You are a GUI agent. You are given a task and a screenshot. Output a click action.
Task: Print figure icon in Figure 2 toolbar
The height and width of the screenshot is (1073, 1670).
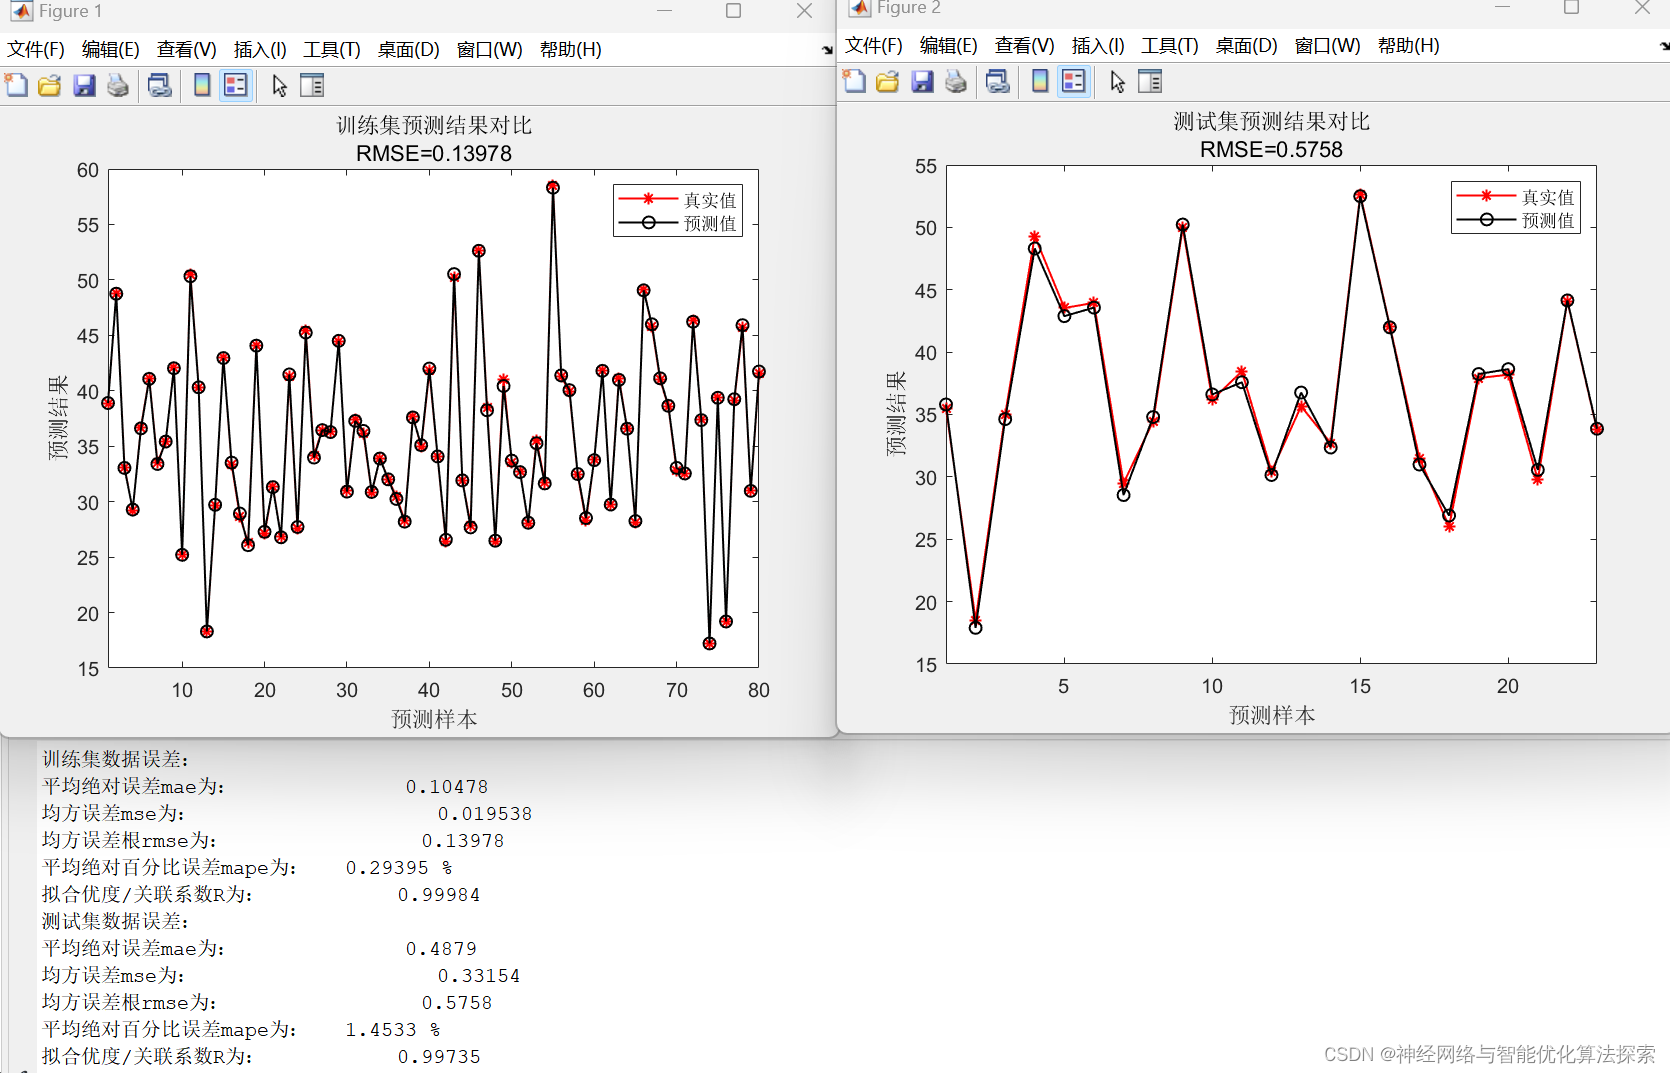coord(956,81)
